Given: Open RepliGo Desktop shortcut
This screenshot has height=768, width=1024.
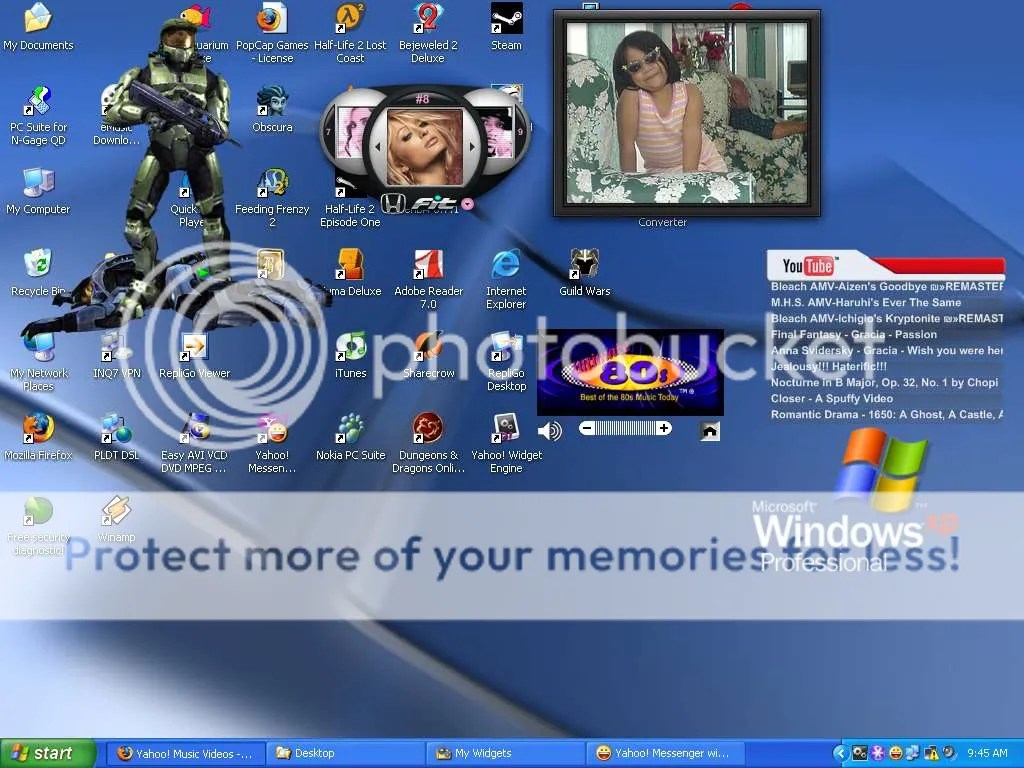Looking at the screenshot, I should pyautogui.click(x=506, y=361).
